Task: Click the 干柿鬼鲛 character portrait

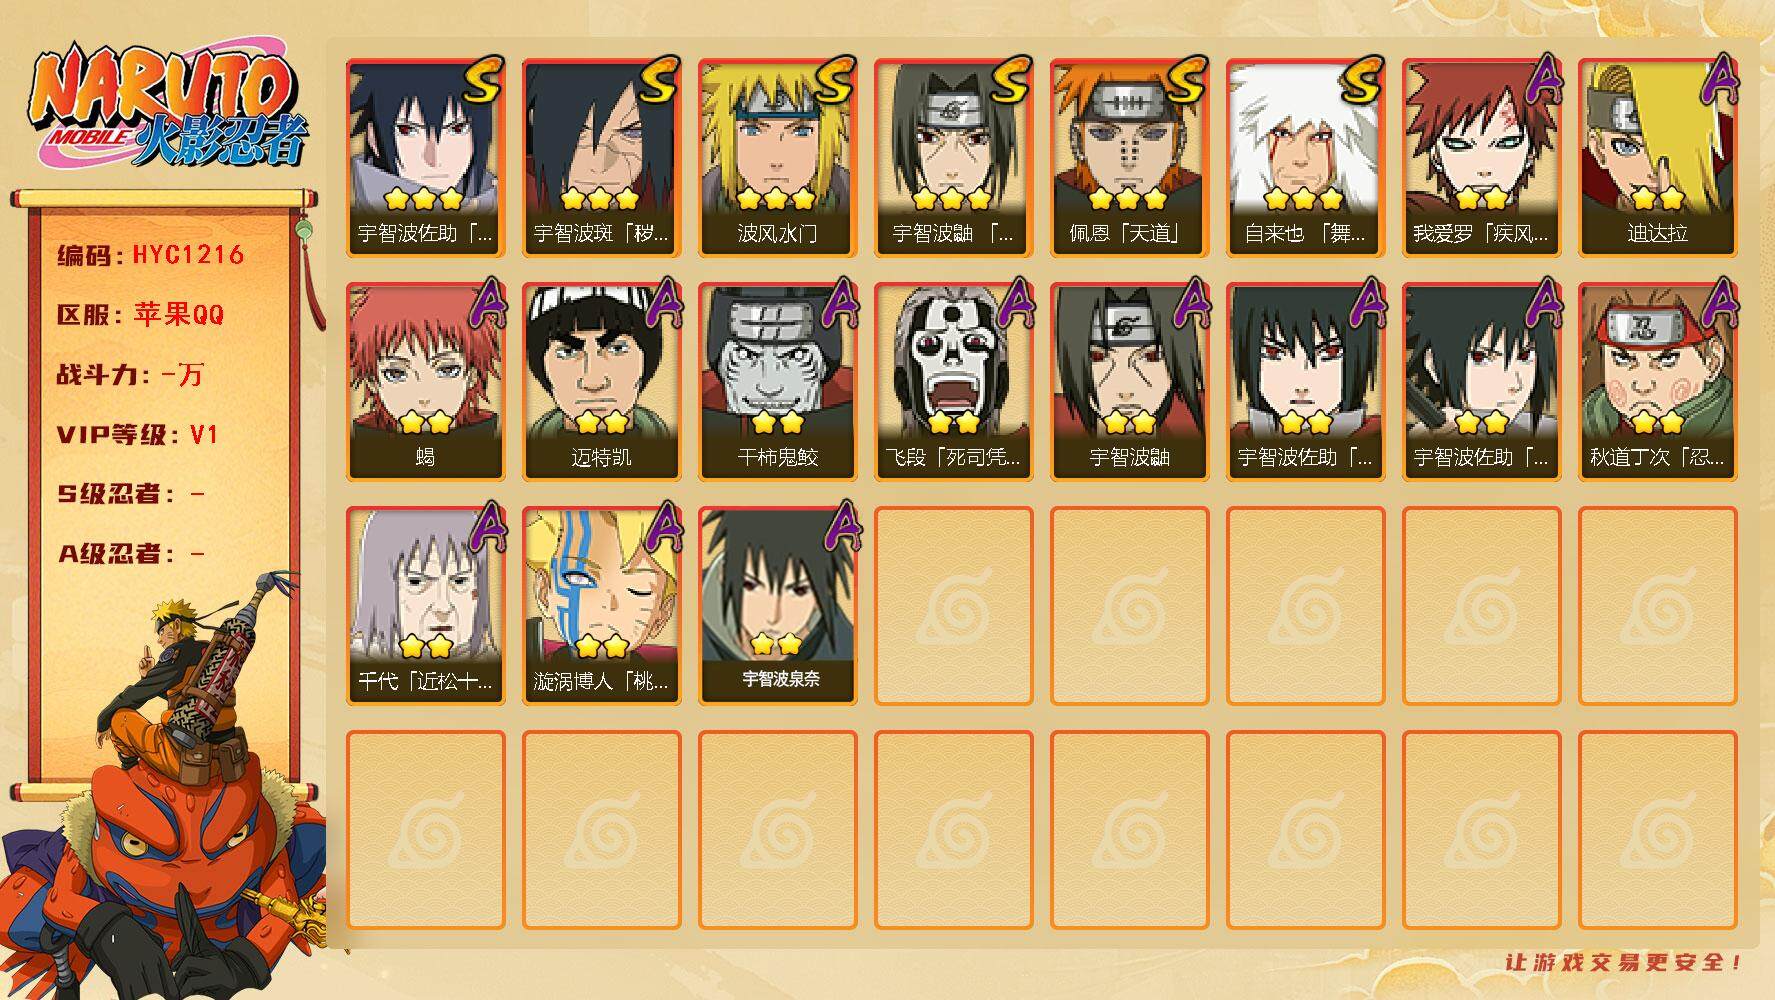Action: pyautogui.click(x=777, y=382)
